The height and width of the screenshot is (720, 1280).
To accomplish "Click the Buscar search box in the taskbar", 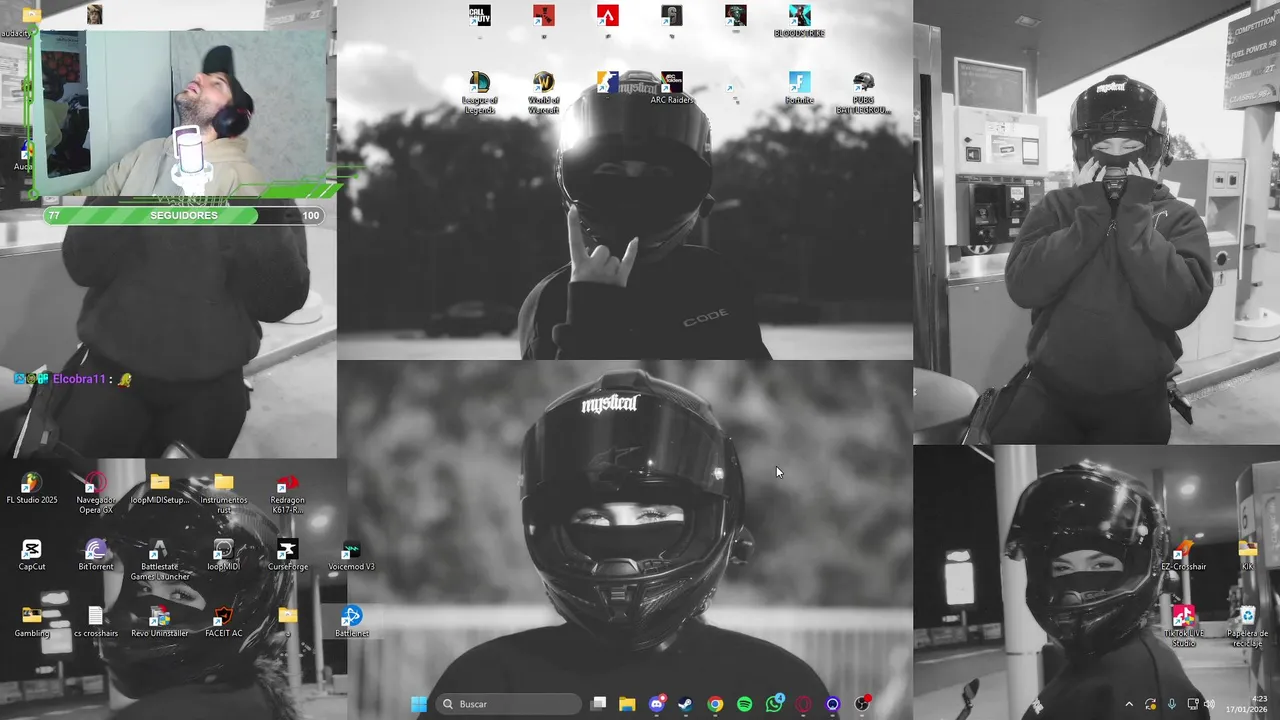I will (507, 704).
